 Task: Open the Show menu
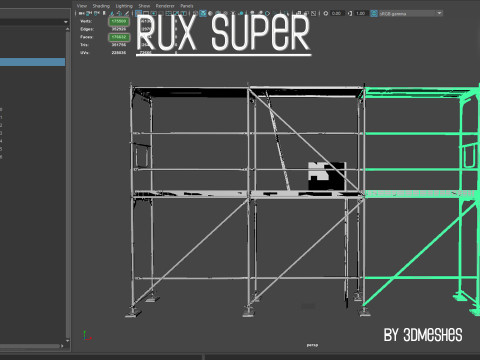click(144, 6)
